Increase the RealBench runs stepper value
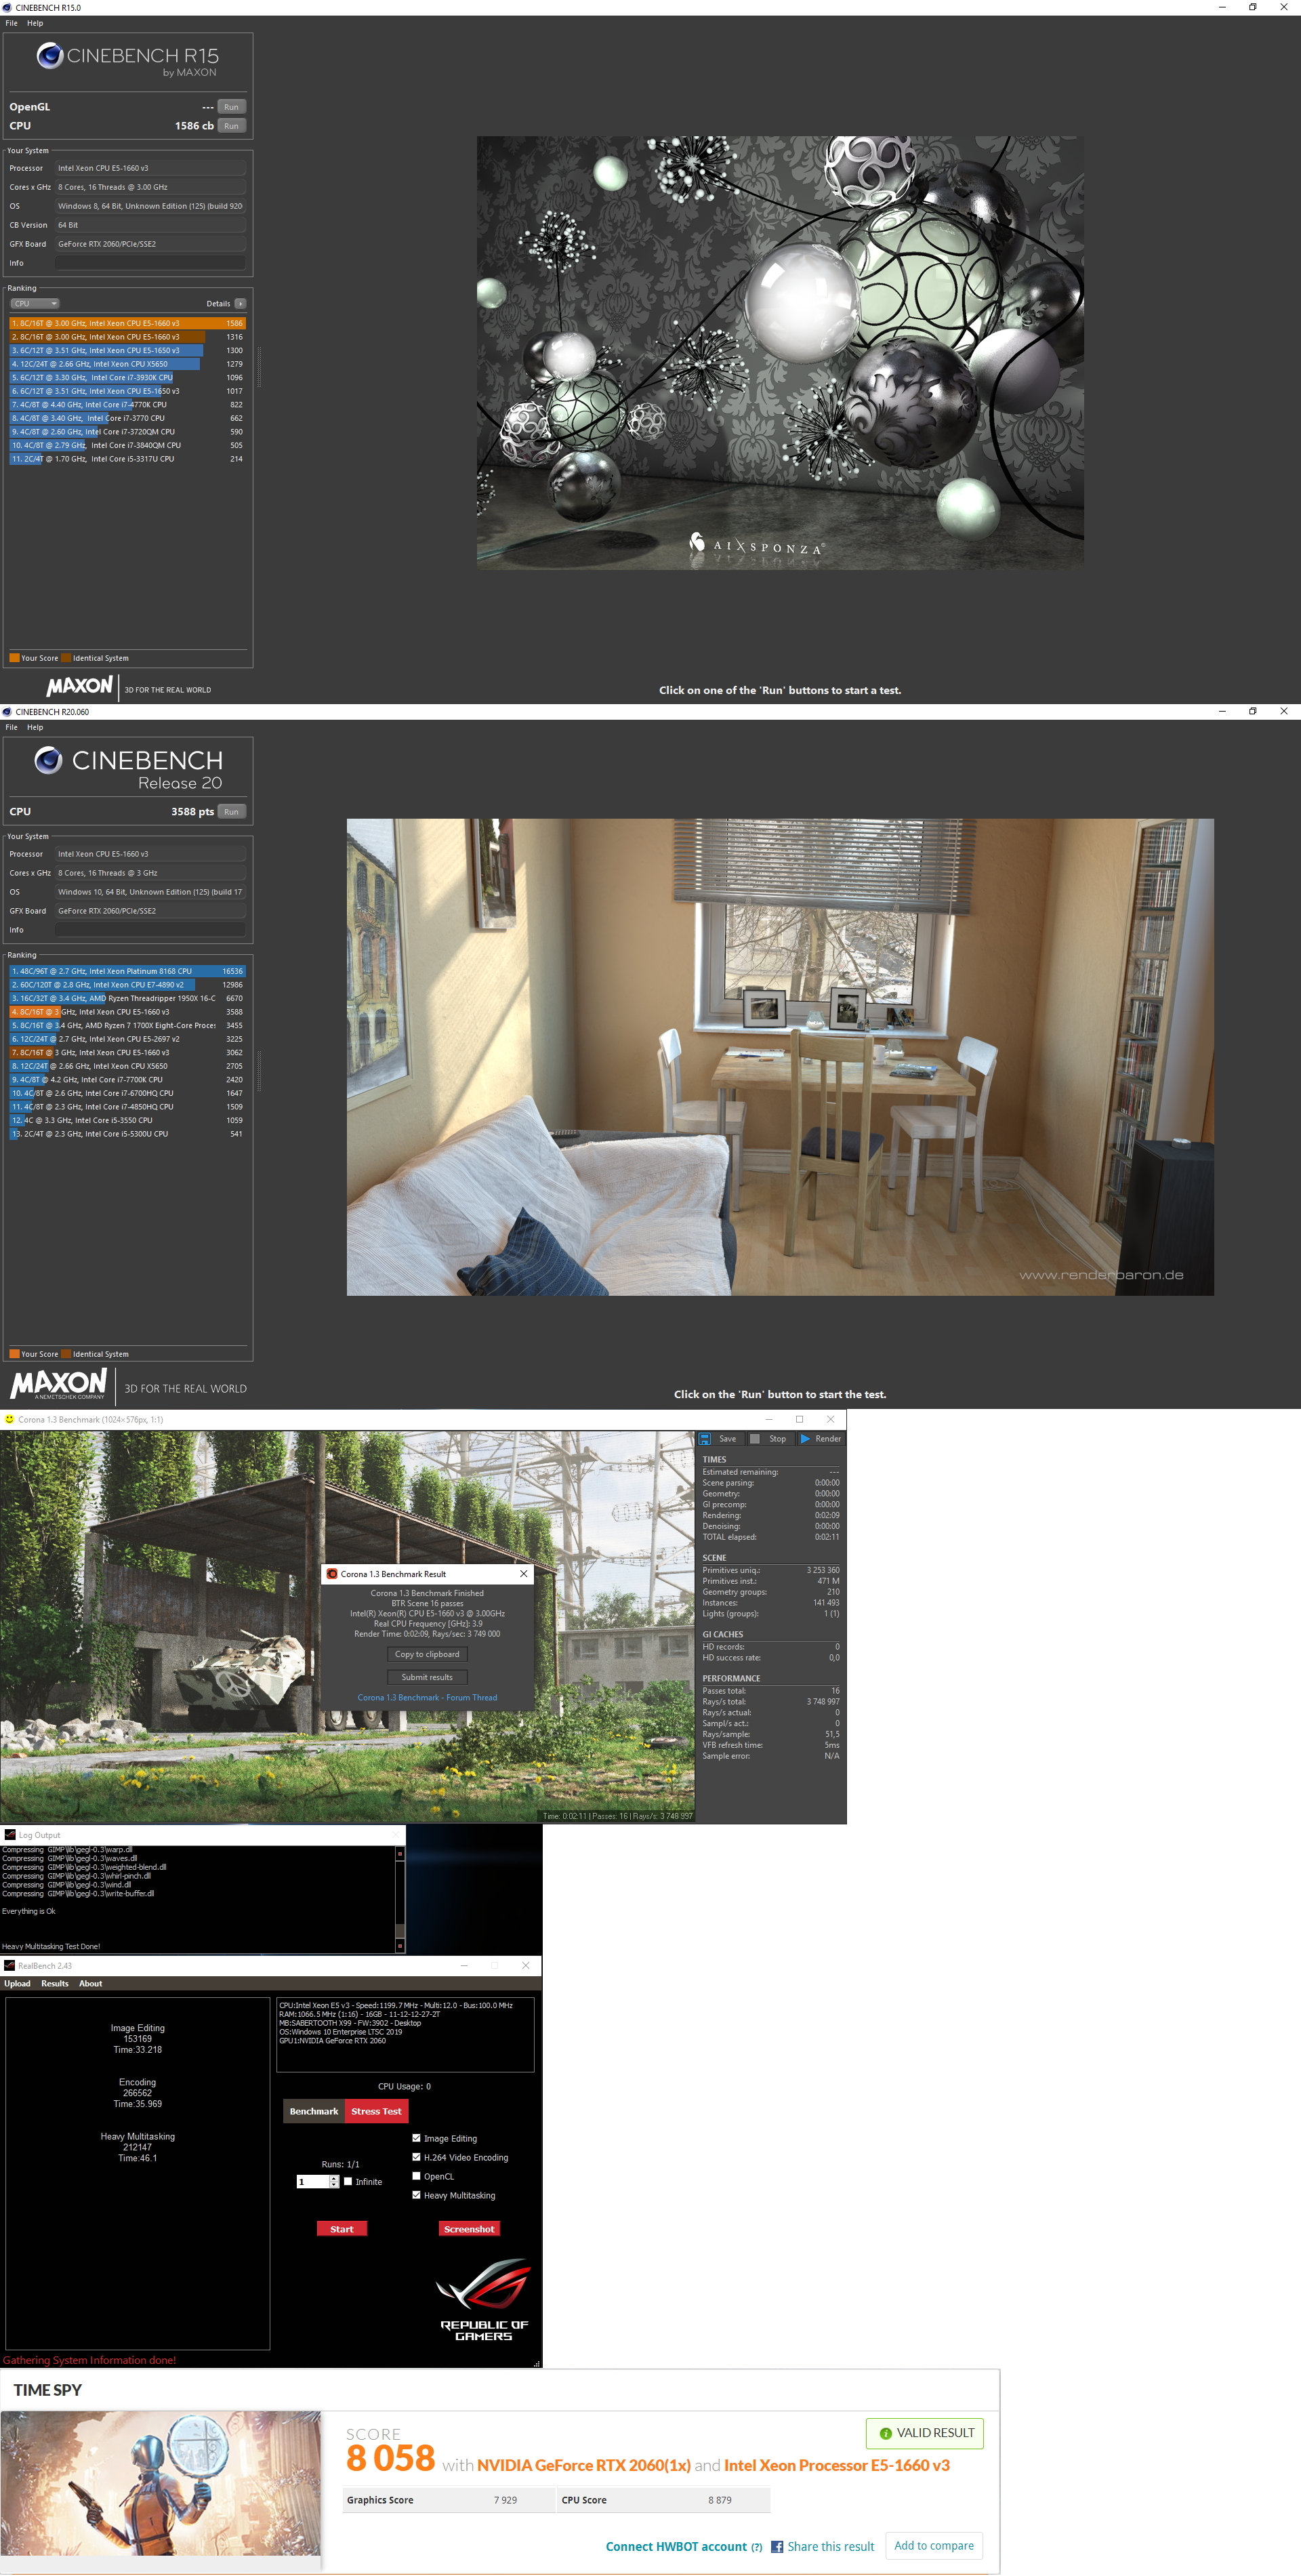 coord(334,2179)
